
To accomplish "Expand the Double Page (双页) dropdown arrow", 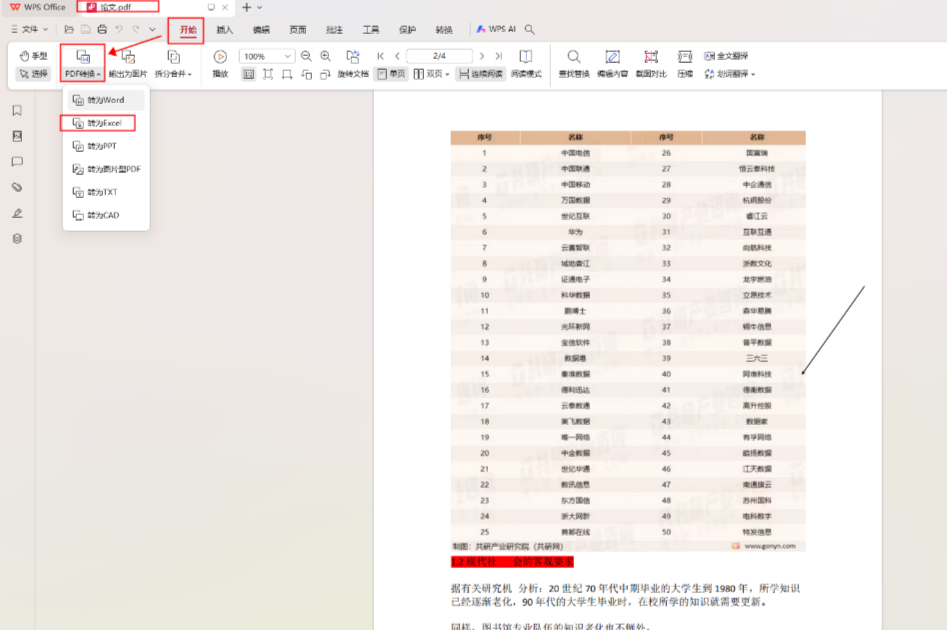I will click(x=448, y=74).
